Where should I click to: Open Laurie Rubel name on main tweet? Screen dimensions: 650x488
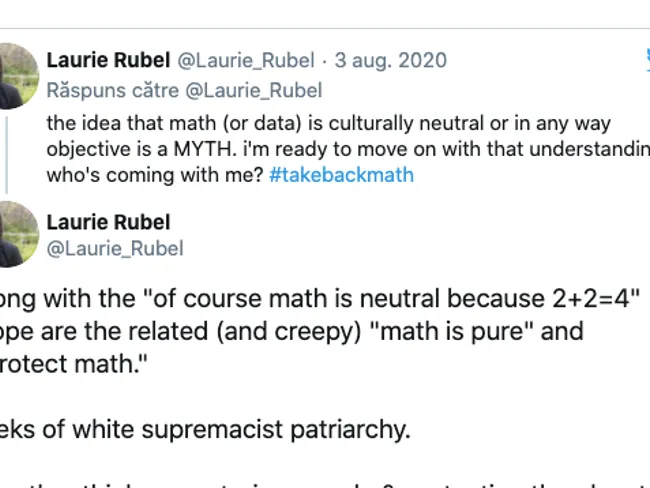tap(108, 222)
